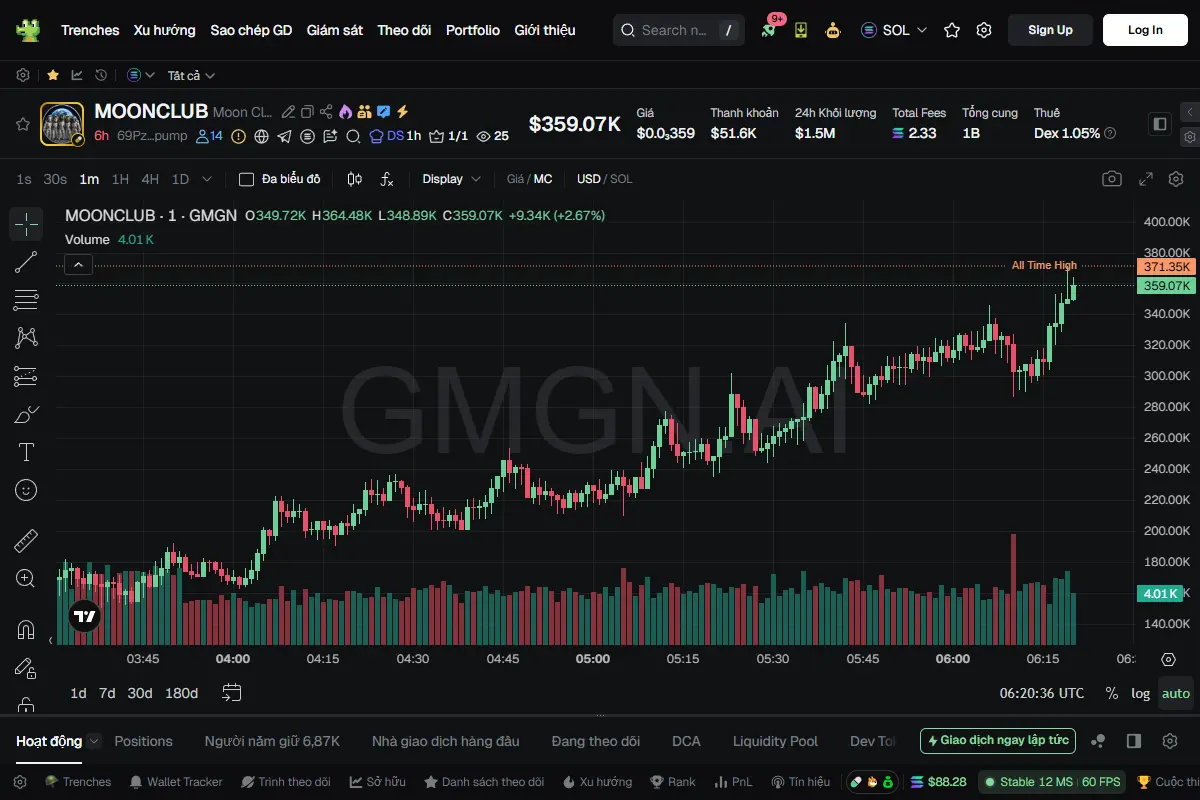1200x800 pixels.
Task: Open the Tất cả filter dropdown
Action: click(x=191, y=75)
